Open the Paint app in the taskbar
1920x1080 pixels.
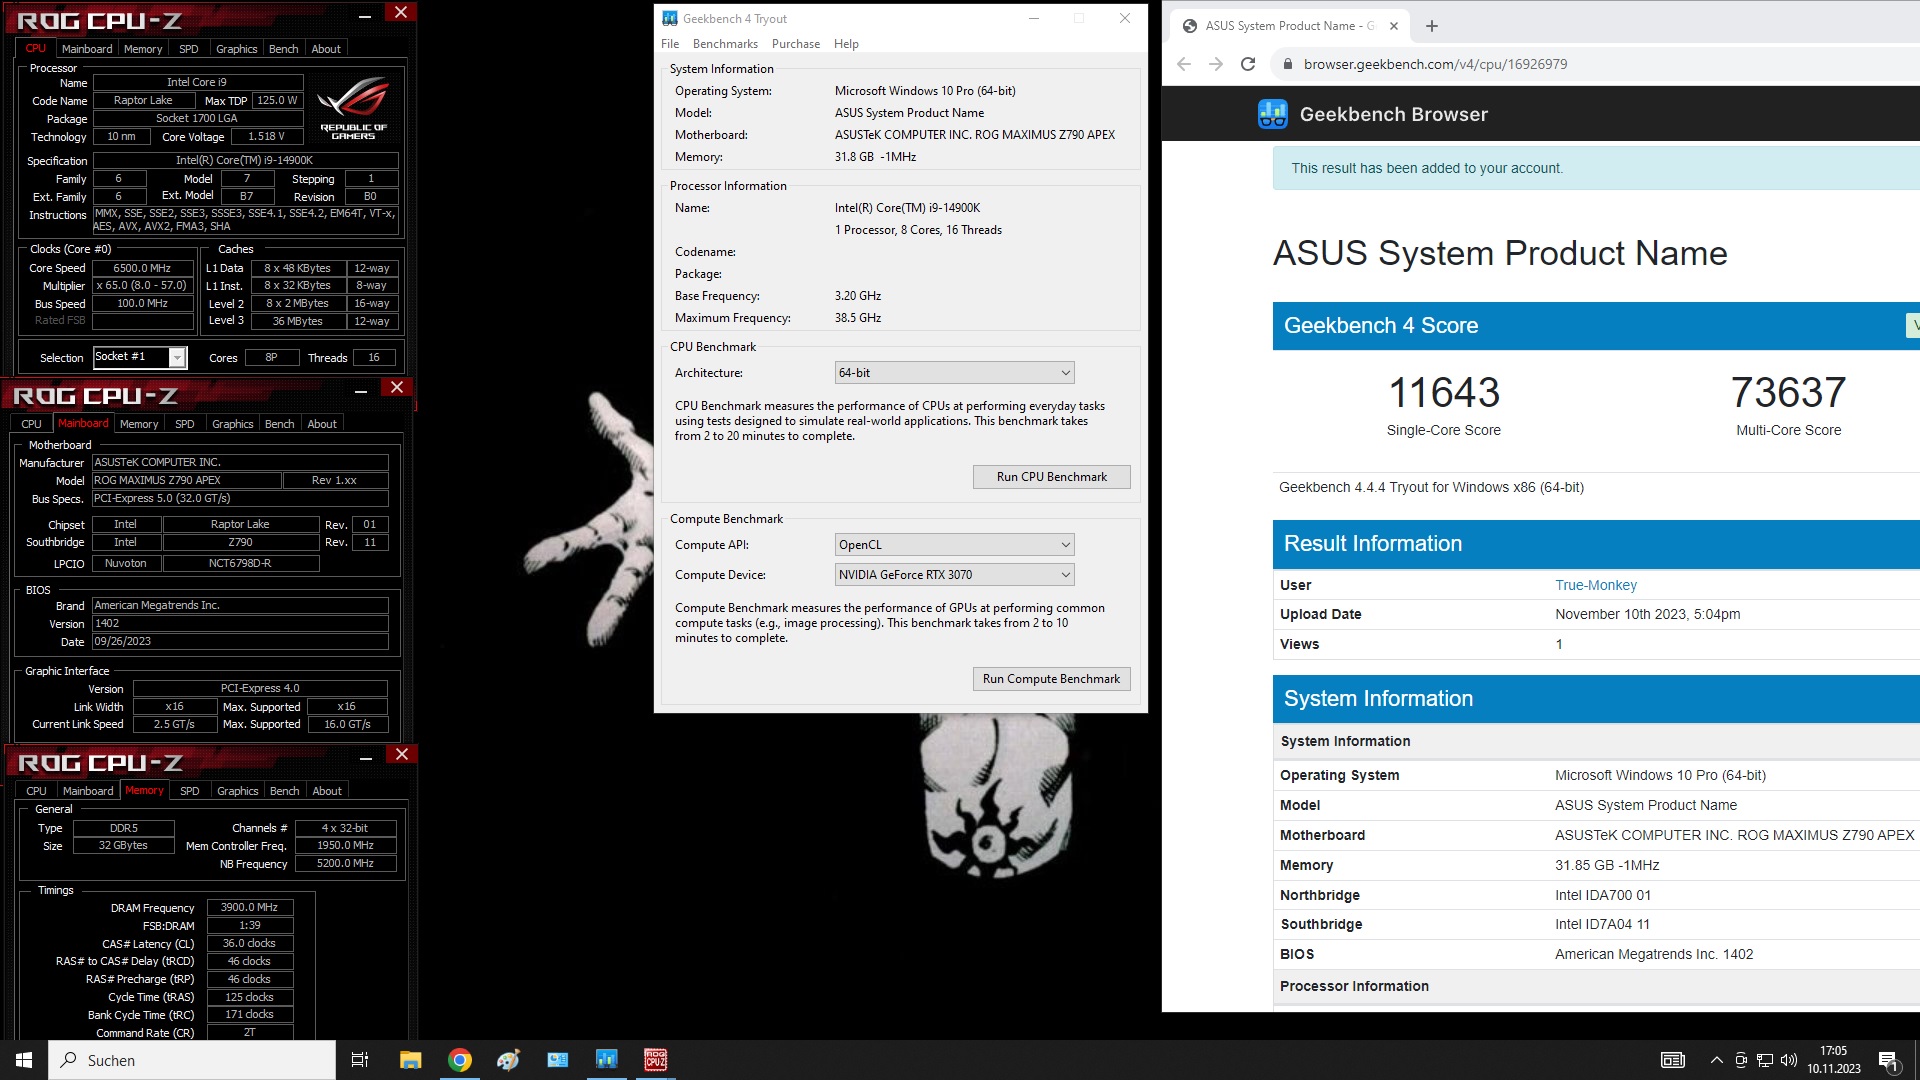coord(509,1060)
